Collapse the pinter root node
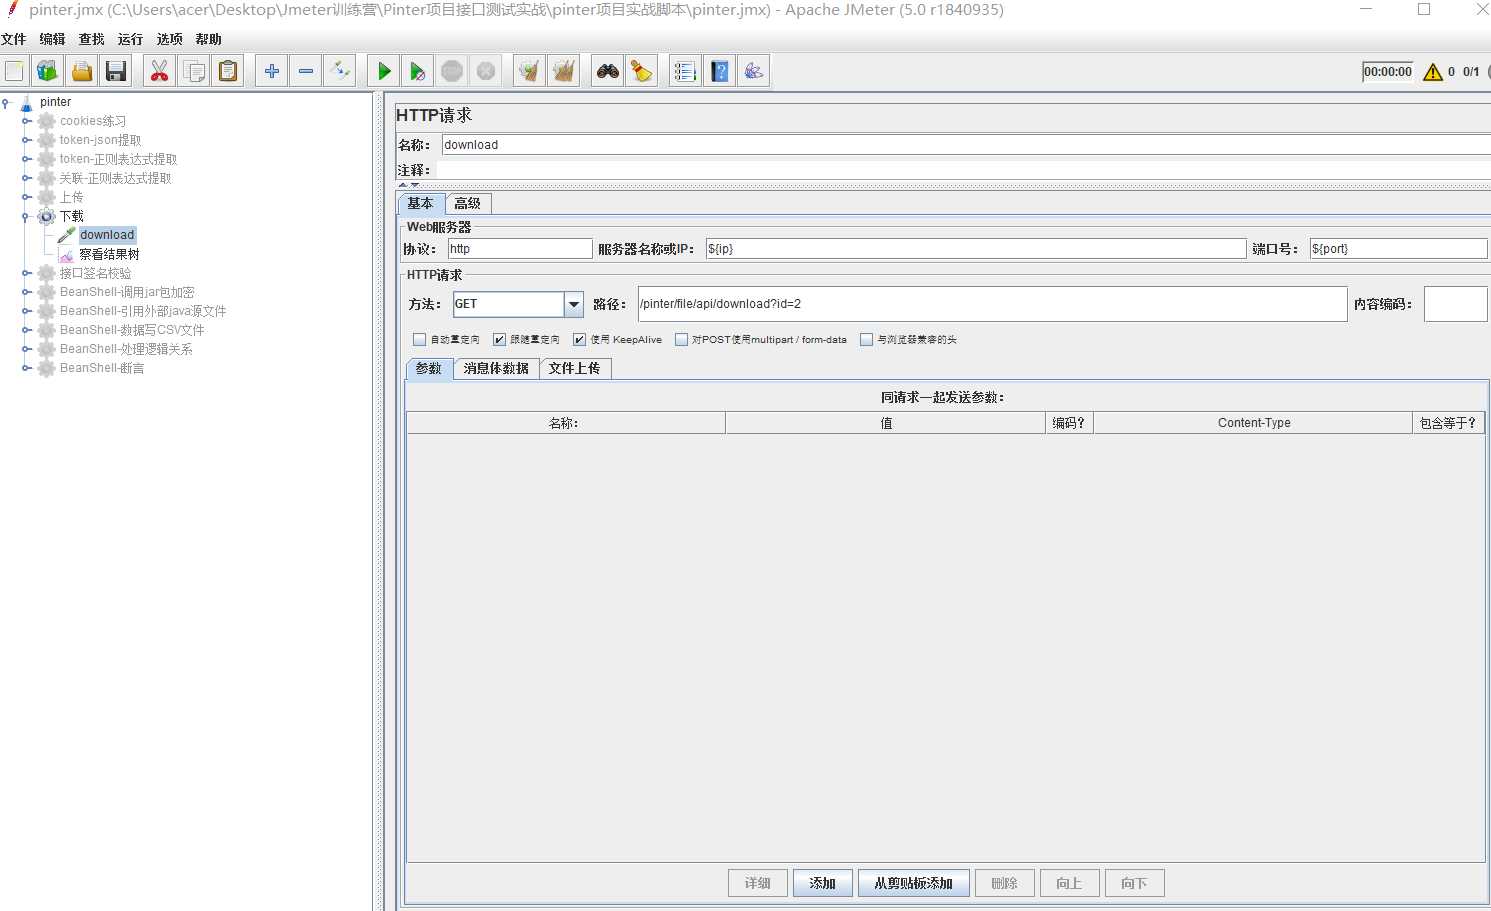Screen dimensions: 1491x911 click(x=6, y=102)
